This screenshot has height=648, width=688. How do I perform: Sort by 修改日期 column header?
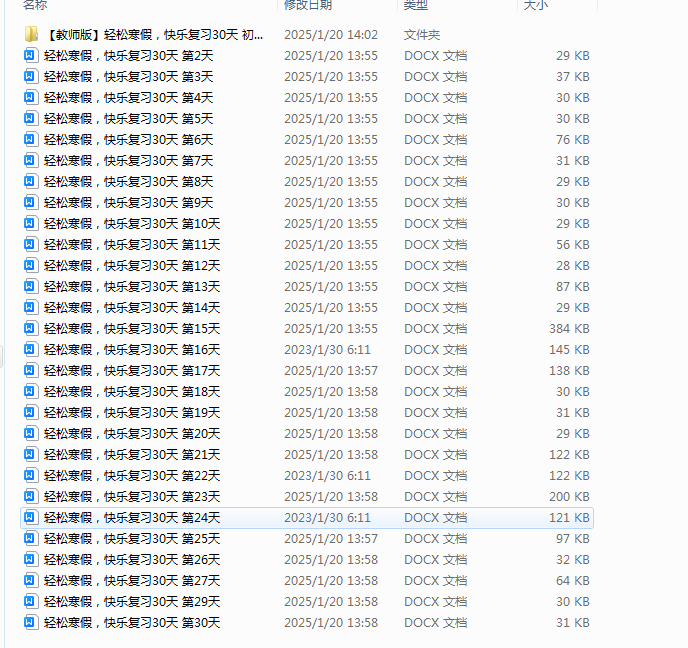pyautogui.click(x=308, y=5)
